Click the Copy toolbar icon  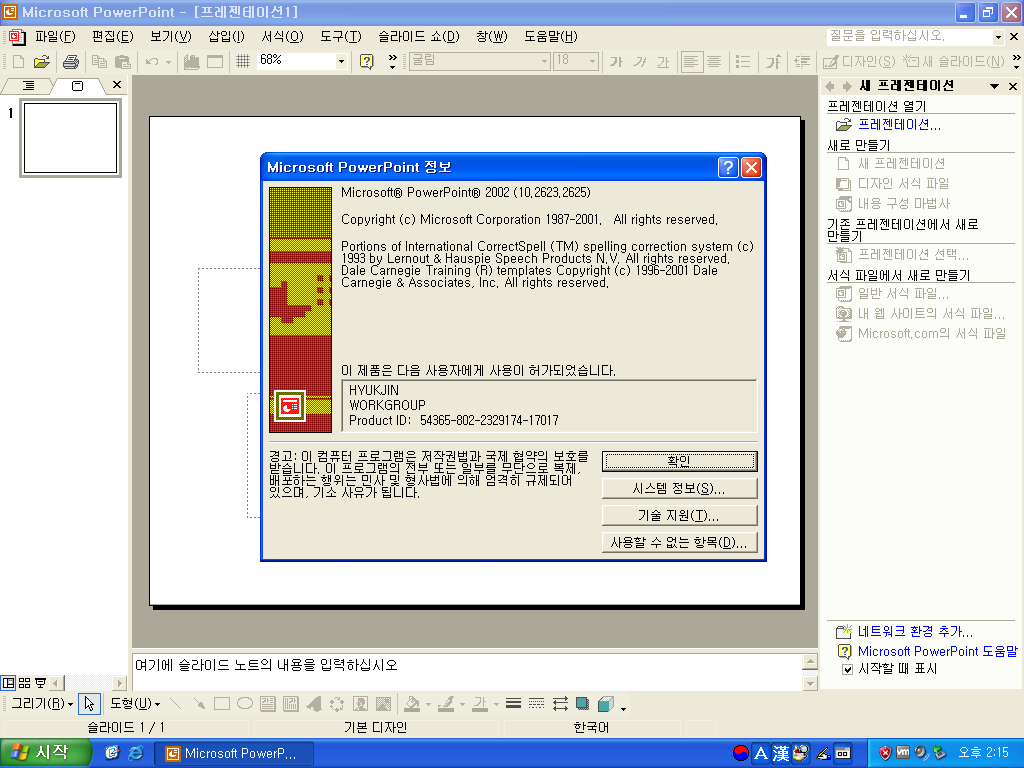click(x=99, y=61)
